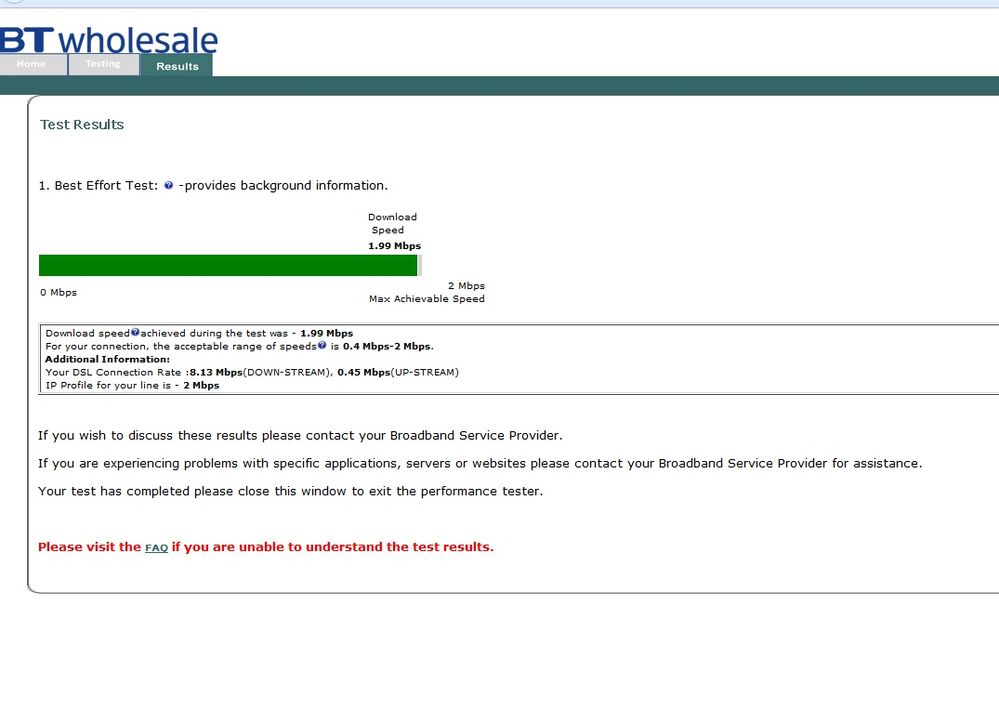The image size is (999, 711).
Task: Click help icon after 'acceptable range of speeds'
Action: click(x=322, y=345)
